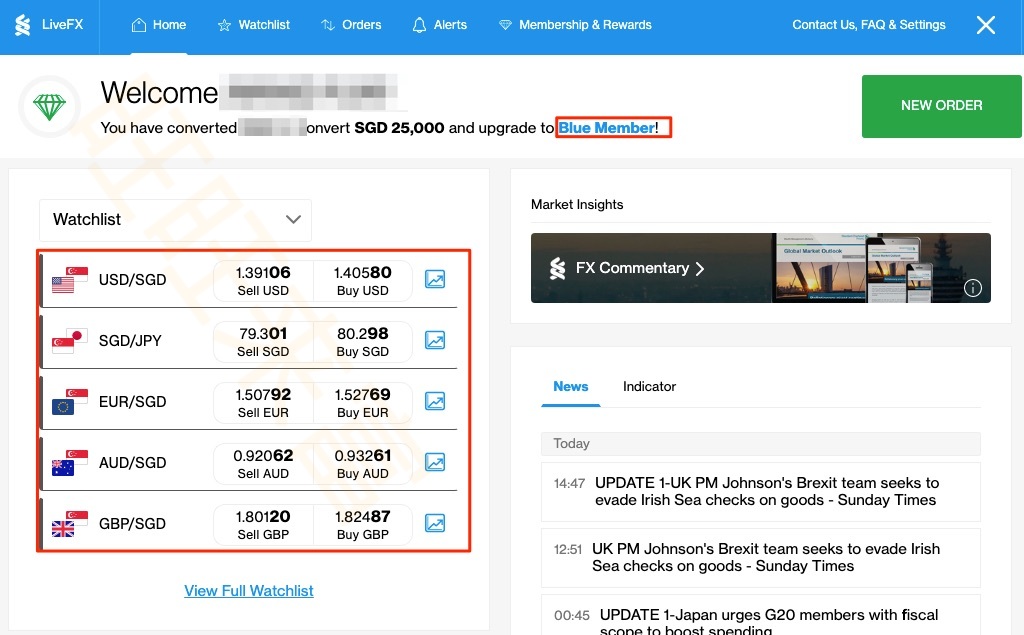This screenshot has width=1024, height=635.
Task: Open the 14:47 UPDATE 1-UK PM Johnson news
Action: (761, 492)
